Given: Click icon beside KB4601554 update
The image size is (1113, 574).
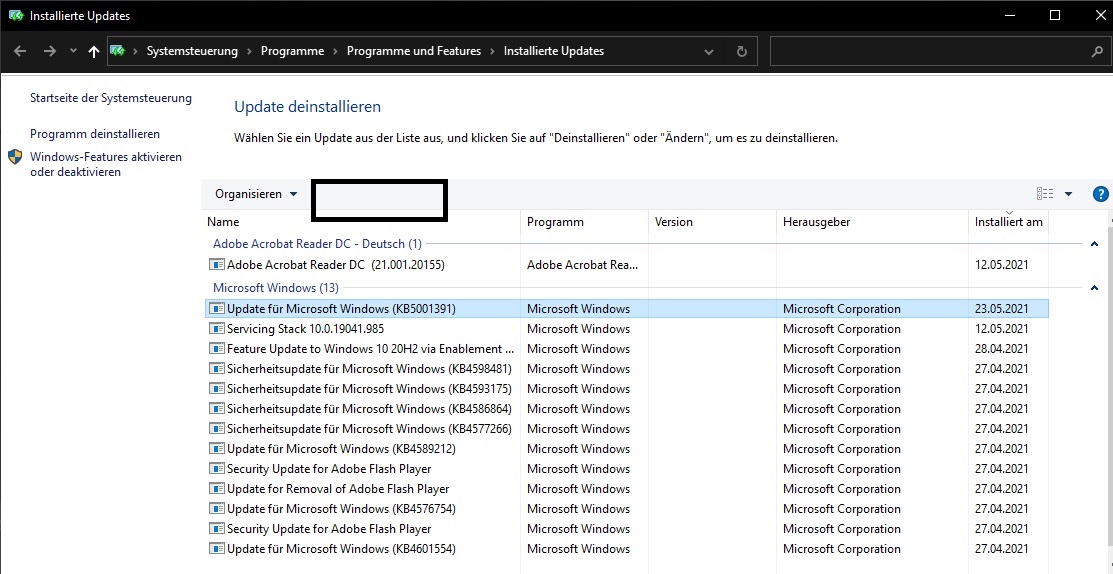Looking at the screenshot, I should 216,548.
